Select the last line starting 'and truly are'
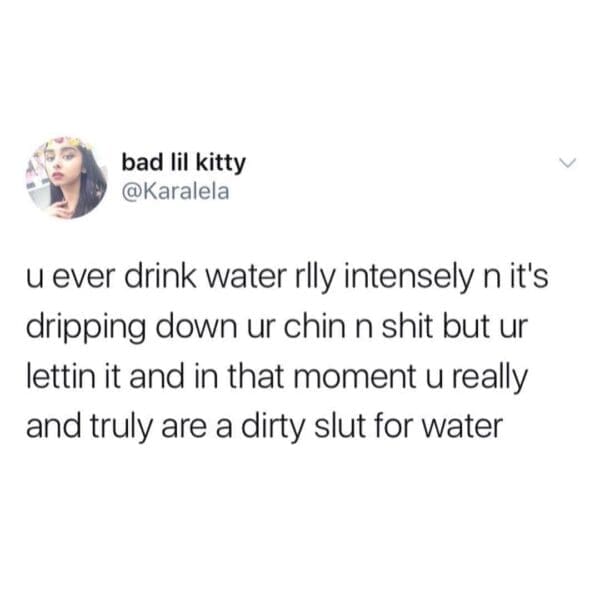The image size is (600, 600). [x=264, y=427]
